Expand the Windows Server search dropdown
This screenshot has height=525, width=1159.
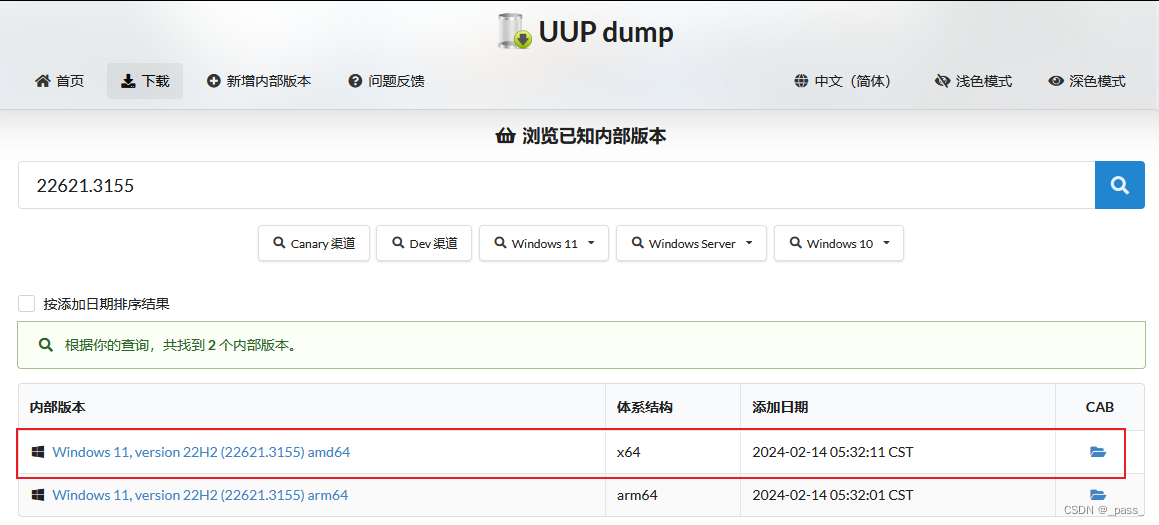point(692,243)
